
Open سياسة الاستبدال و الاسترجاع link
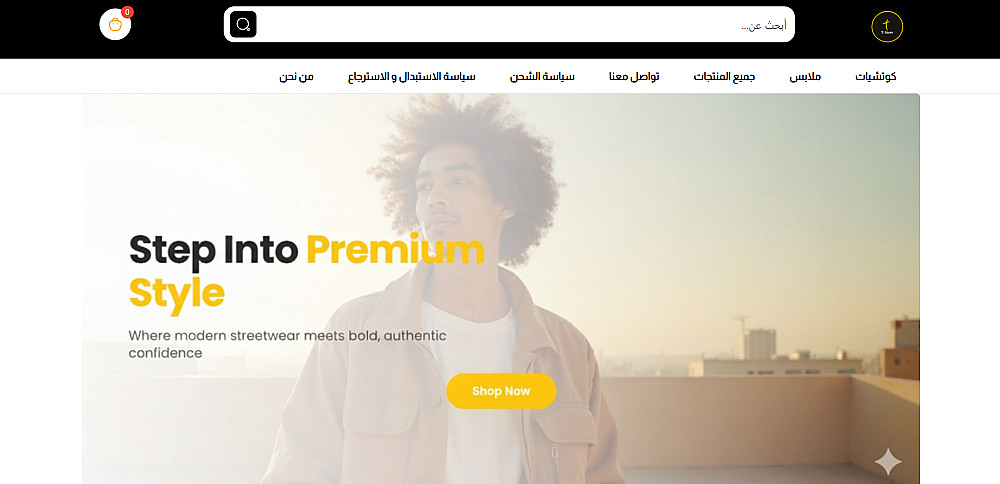411,77
